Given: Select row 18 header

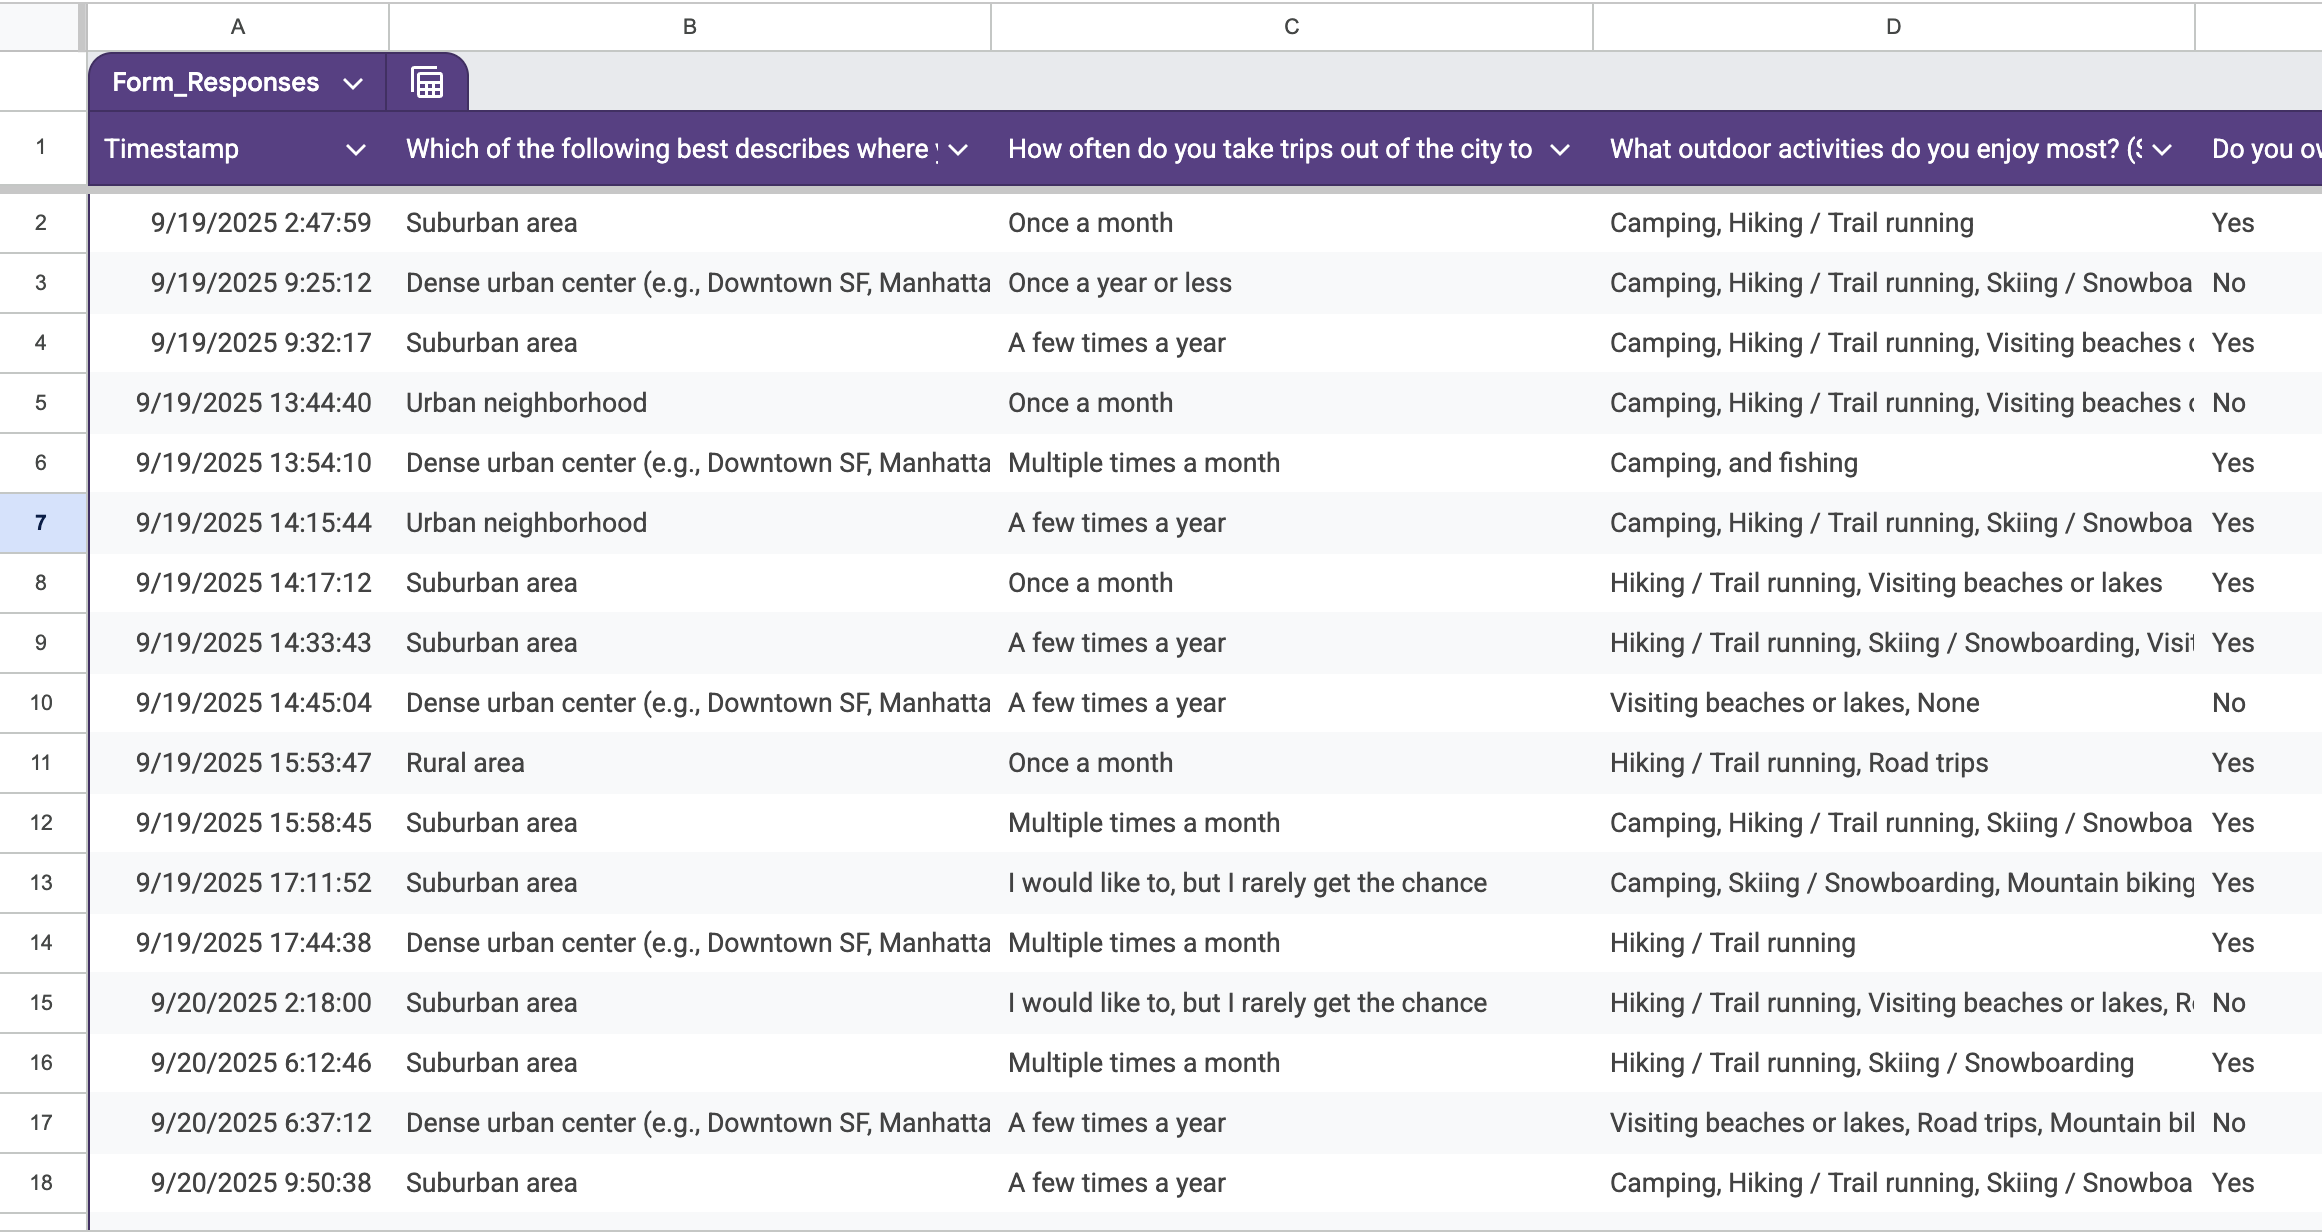Looking at the screenshot, I should [41, 1183].
